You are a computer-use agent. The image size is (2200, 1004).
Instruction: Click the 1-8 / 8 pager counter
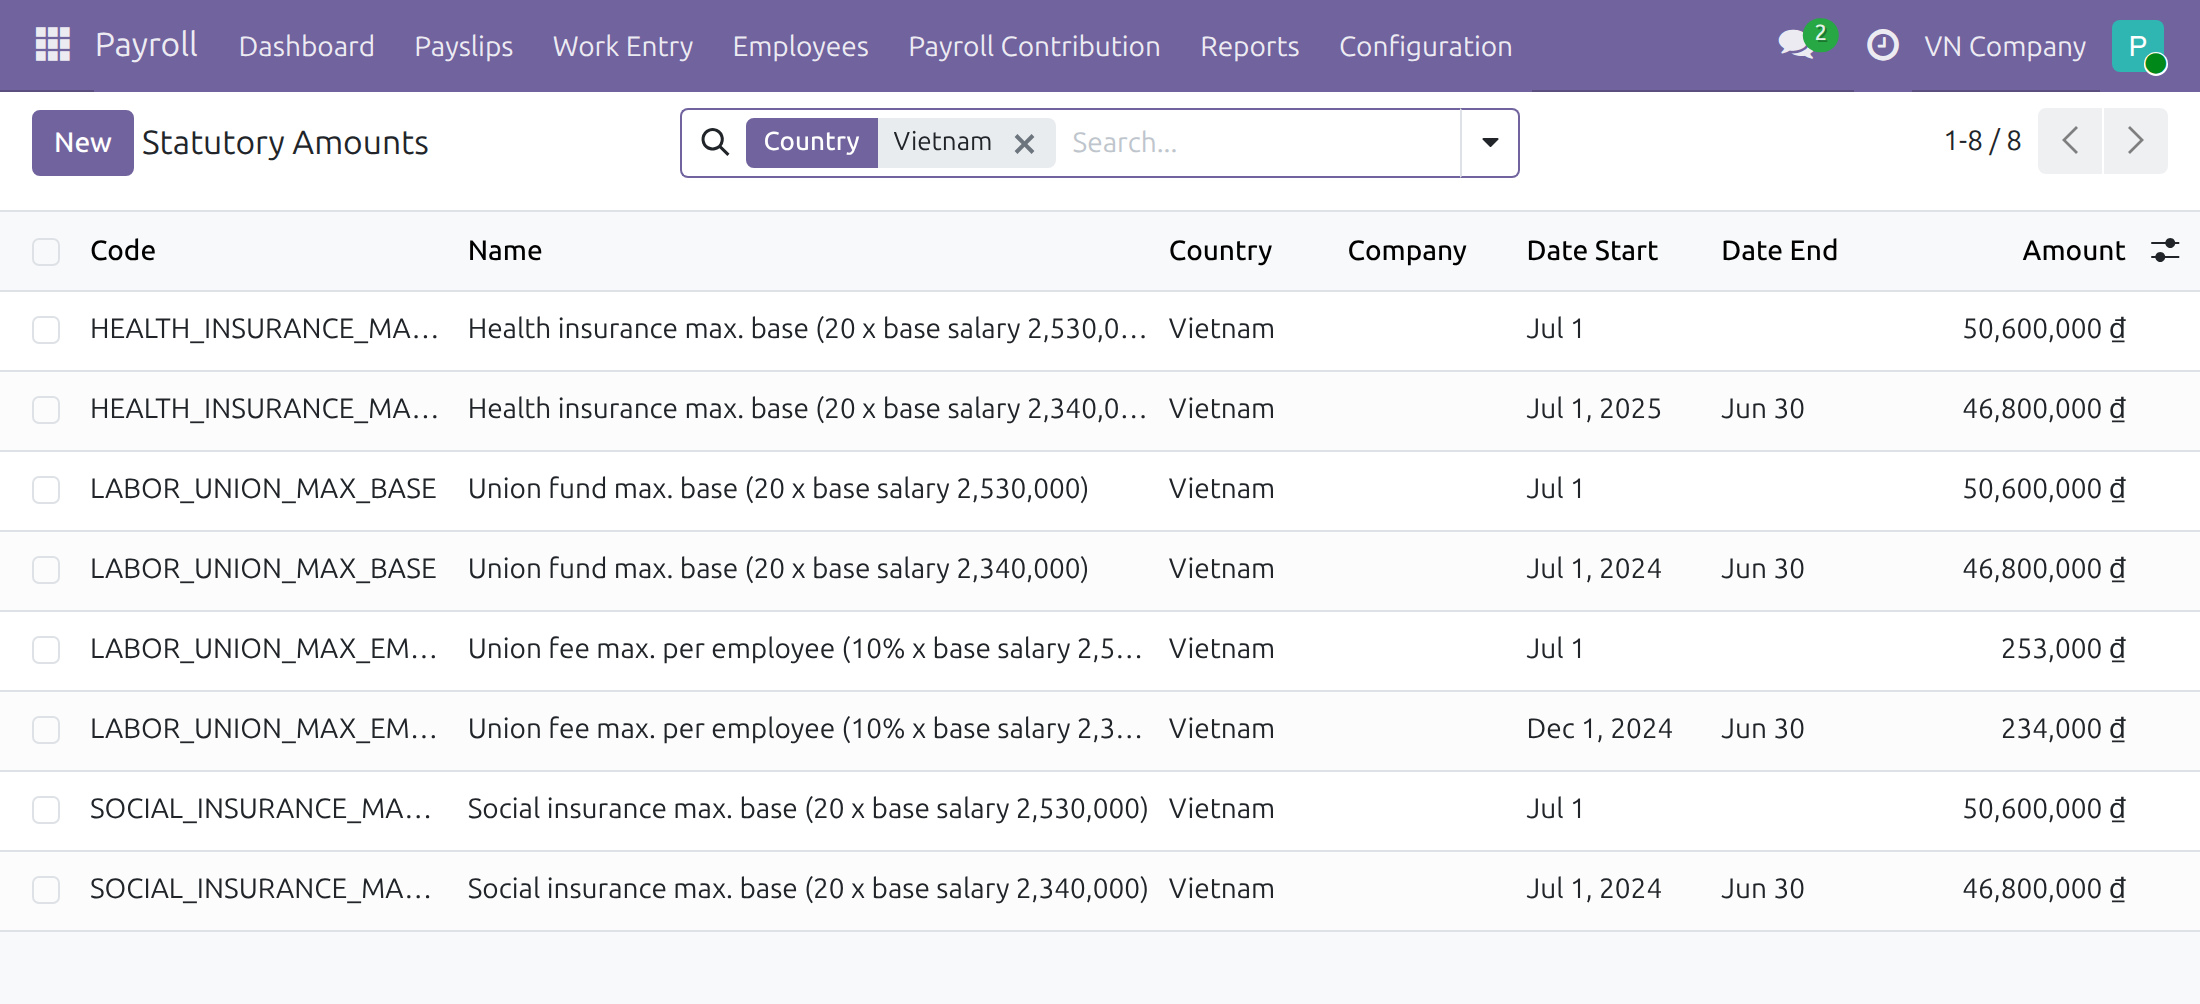tap(1982, 141)
